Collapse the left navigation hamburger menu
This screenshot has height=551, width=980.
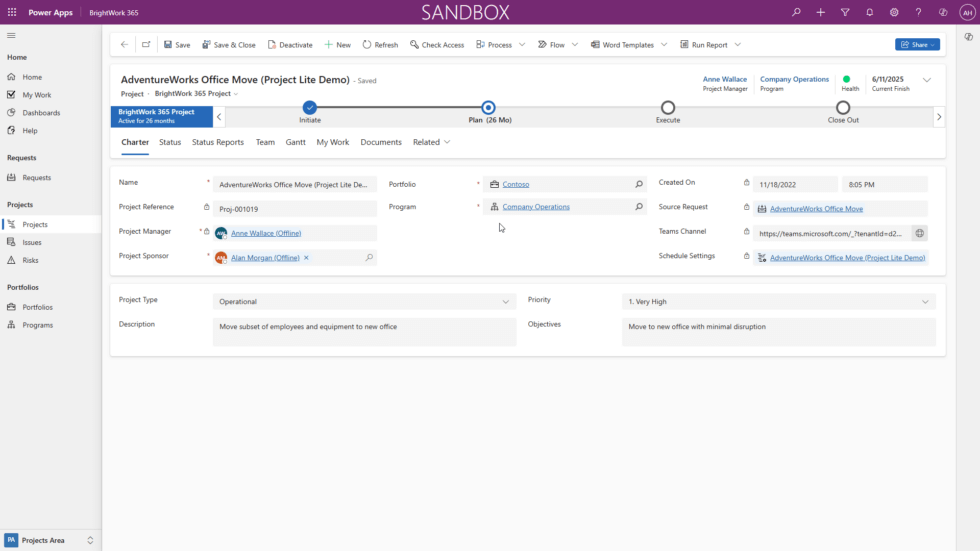point(12,36)
